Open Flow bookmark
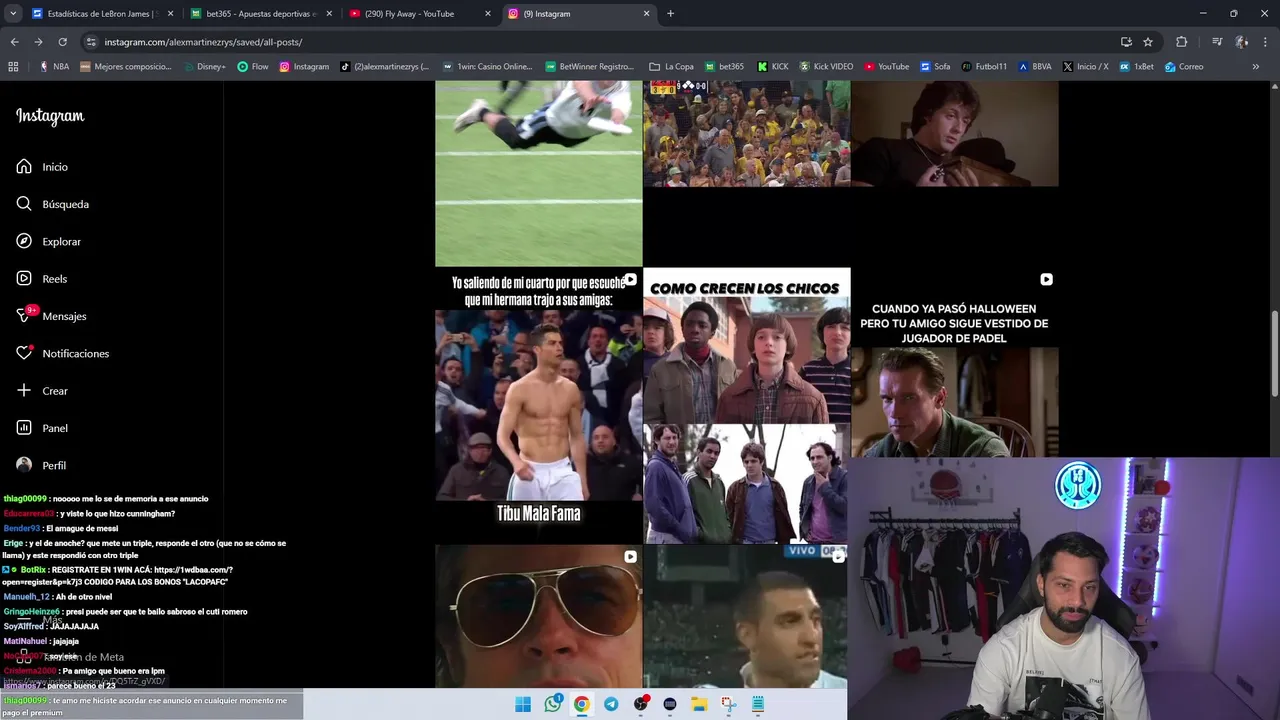This screenshot has width=1280, height=720. pos(253,67)
